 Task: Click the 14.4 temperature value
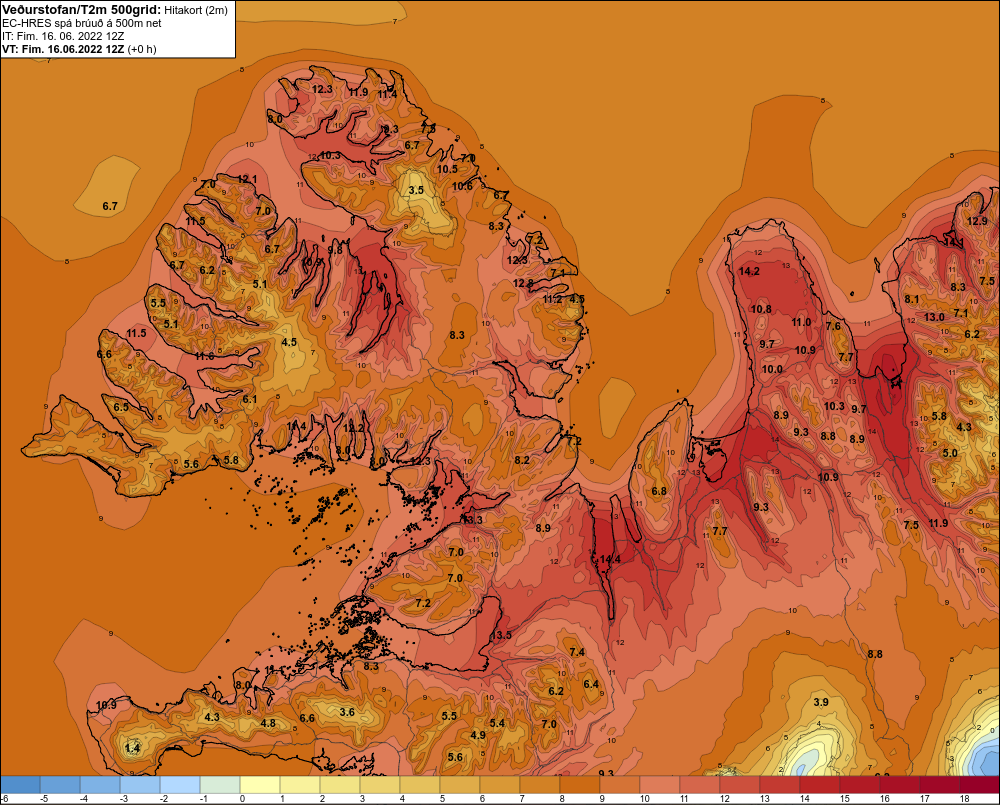point(610,559)
